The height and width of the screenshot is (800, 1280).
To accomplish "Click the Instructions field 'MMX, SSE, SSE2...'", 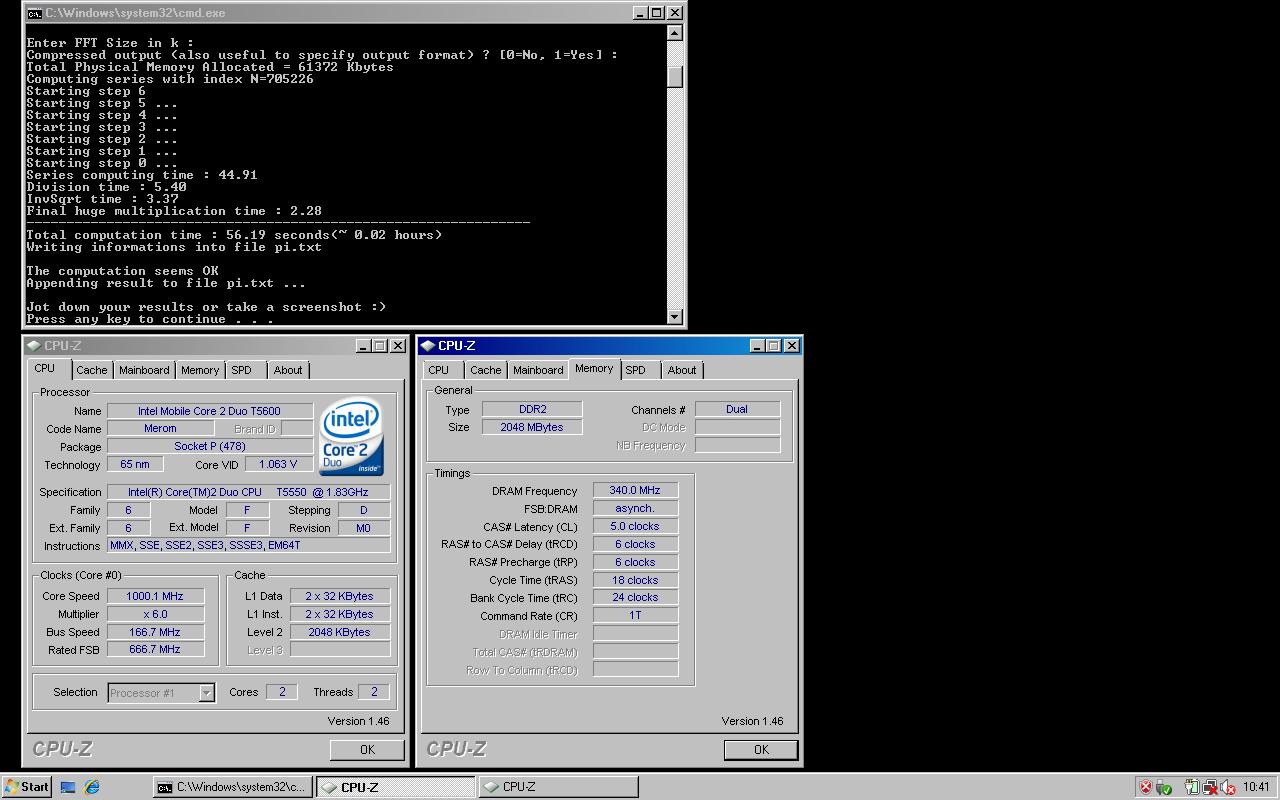I will pos(248,546).
